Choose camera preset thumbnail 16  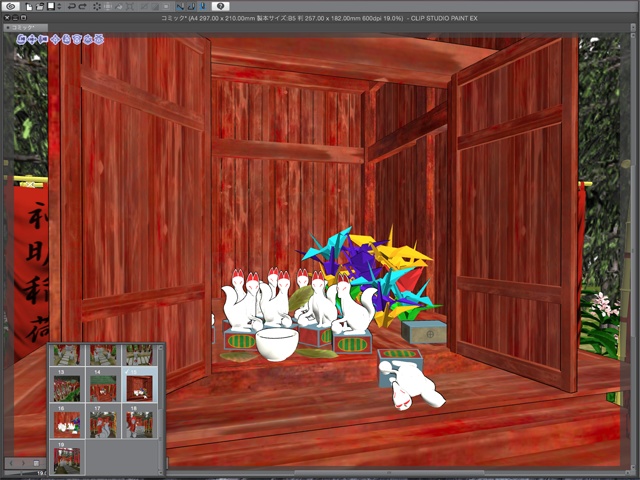(67, 422)
